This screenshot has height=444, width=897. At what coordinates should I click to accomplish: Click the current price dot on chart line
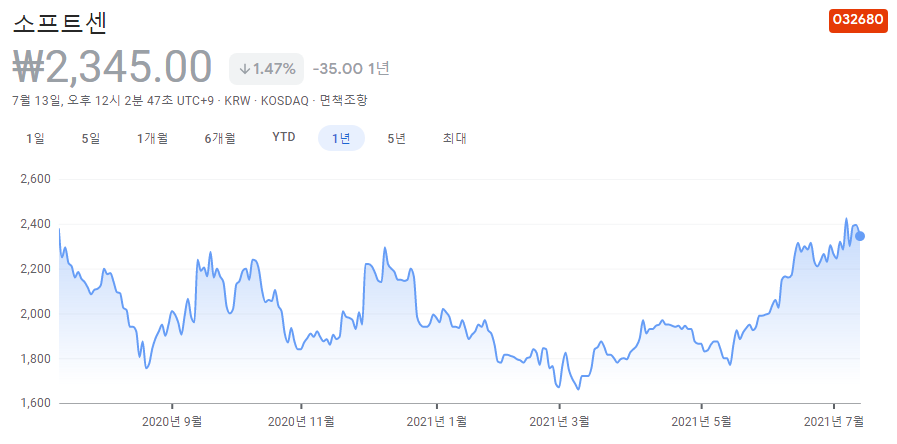click(x=860, y=236)
